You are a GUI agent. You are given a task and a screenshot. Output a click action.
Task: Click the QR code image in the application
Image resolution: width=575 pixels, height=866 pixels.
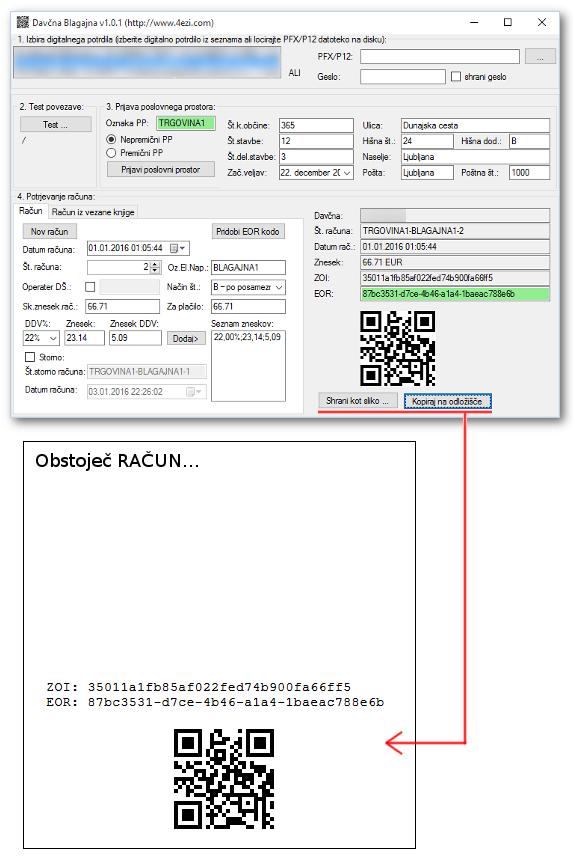(x=398, y=348)
